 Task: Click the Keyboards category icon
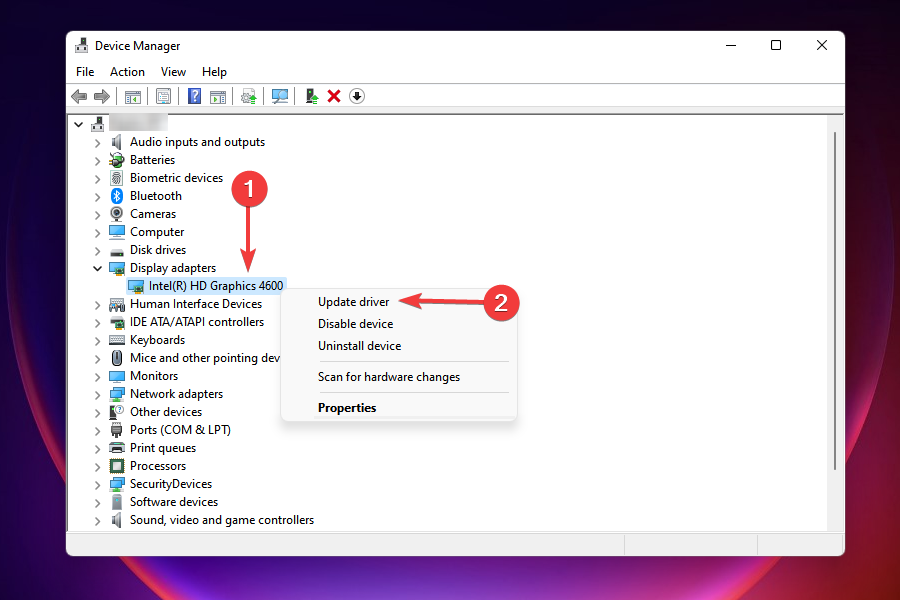point(117,340)
